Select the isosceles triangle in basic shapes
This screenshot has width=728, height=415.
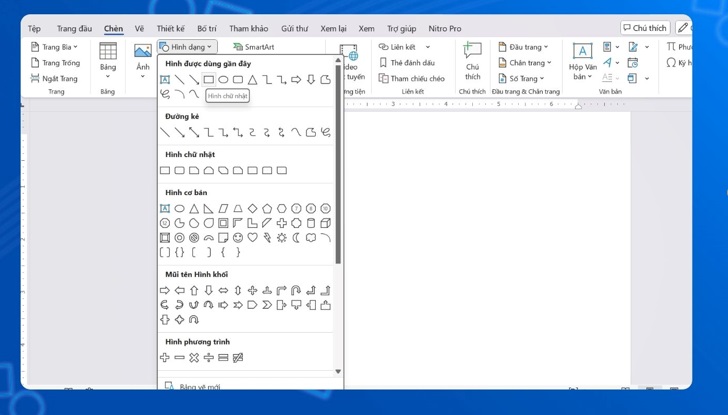tap(194, 209)
